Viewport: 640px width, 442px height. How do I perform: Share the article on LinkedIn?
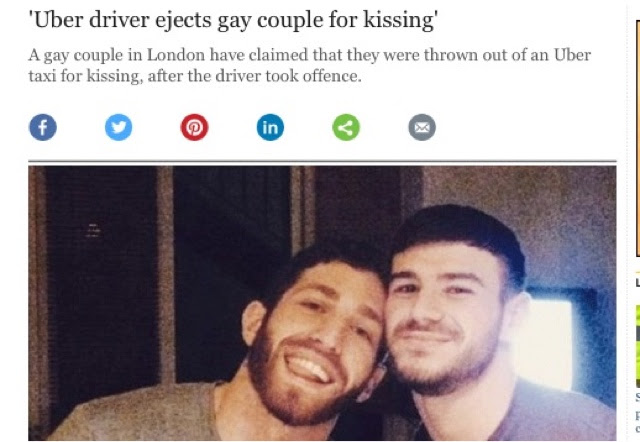[270, 127]
